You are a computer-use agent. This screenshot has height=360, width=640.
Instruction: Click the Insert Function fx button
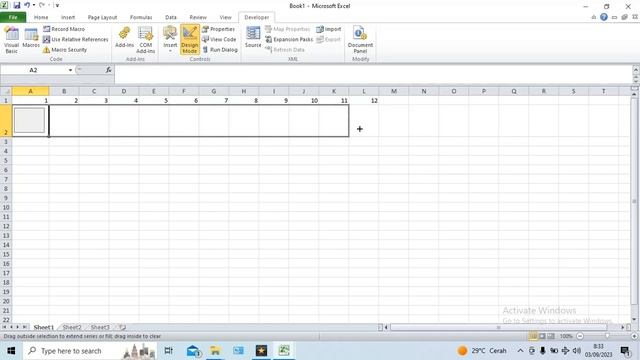(x=109, y=70)
